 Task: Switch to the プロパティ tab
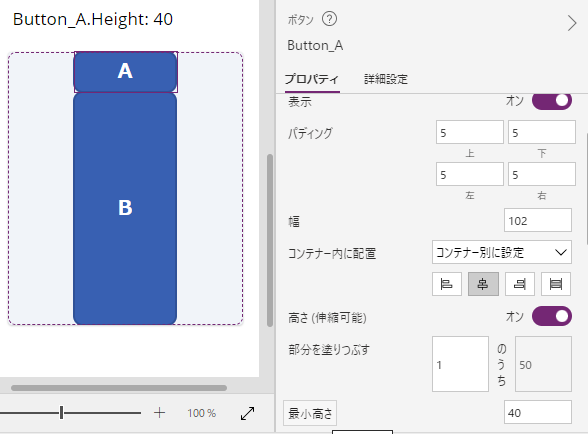coord(312,79)
